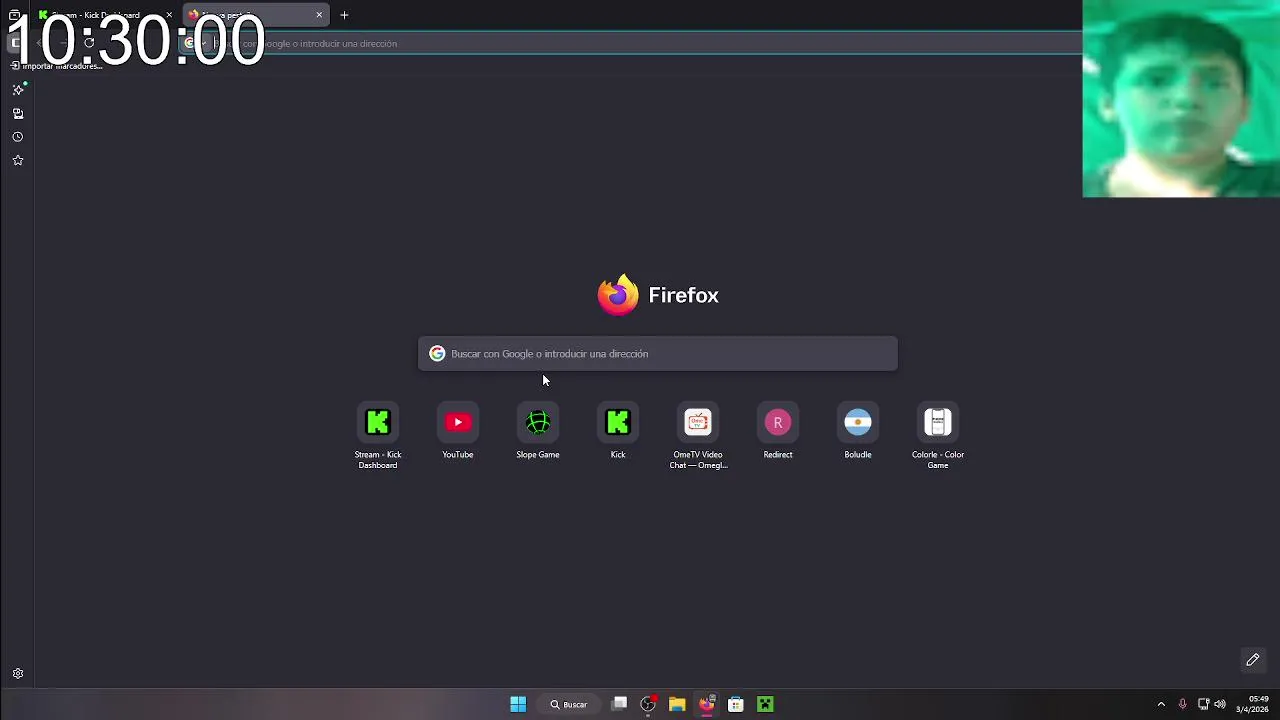
Task: Open the Windows Start menu
Action: 518,704
